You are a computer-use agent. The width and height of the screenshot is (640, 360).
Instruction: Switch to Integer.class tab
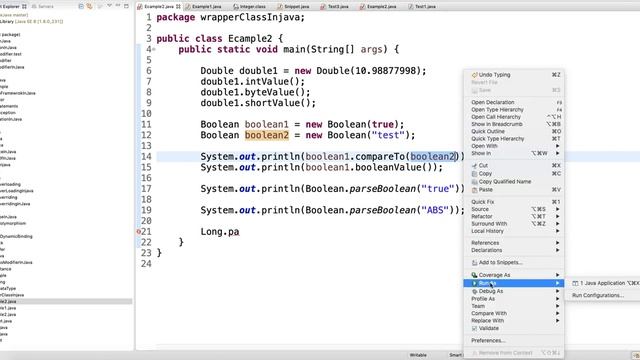click(x=249, y=7)
